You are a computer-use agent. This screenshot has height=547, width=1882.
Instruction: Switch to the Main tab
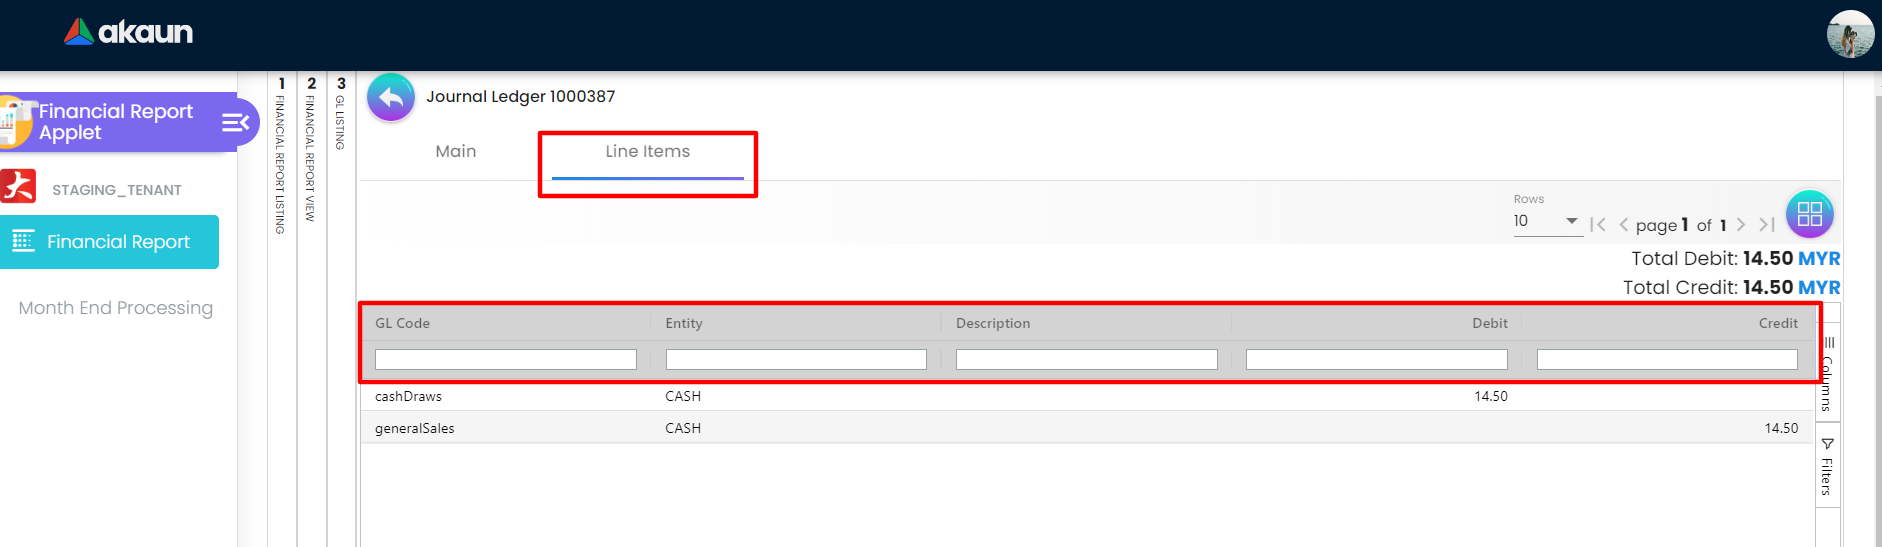coord(456,151)
